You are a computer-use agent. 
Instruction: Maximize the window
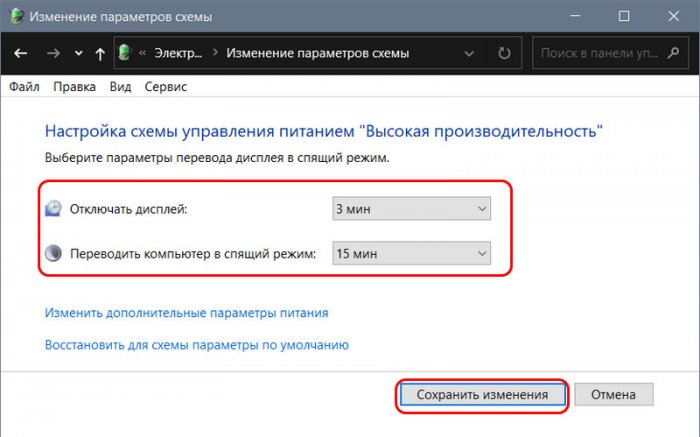click(x=624, y=17)
